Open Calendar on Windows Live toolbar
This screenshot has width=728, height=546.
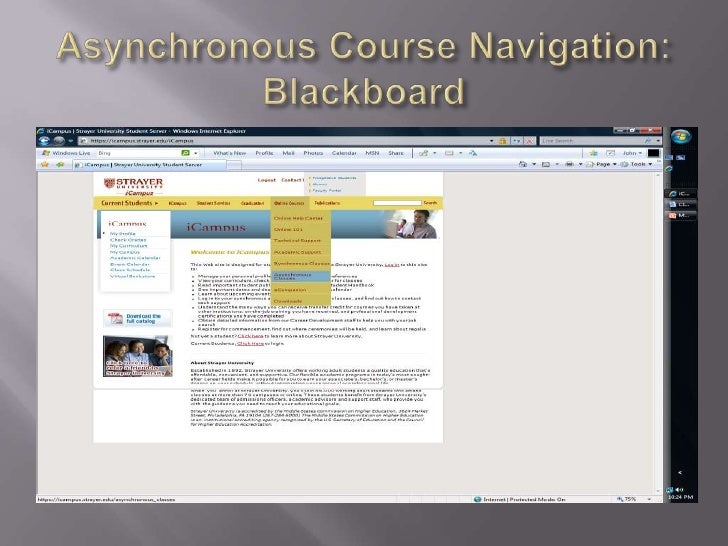tap(344, 153)
